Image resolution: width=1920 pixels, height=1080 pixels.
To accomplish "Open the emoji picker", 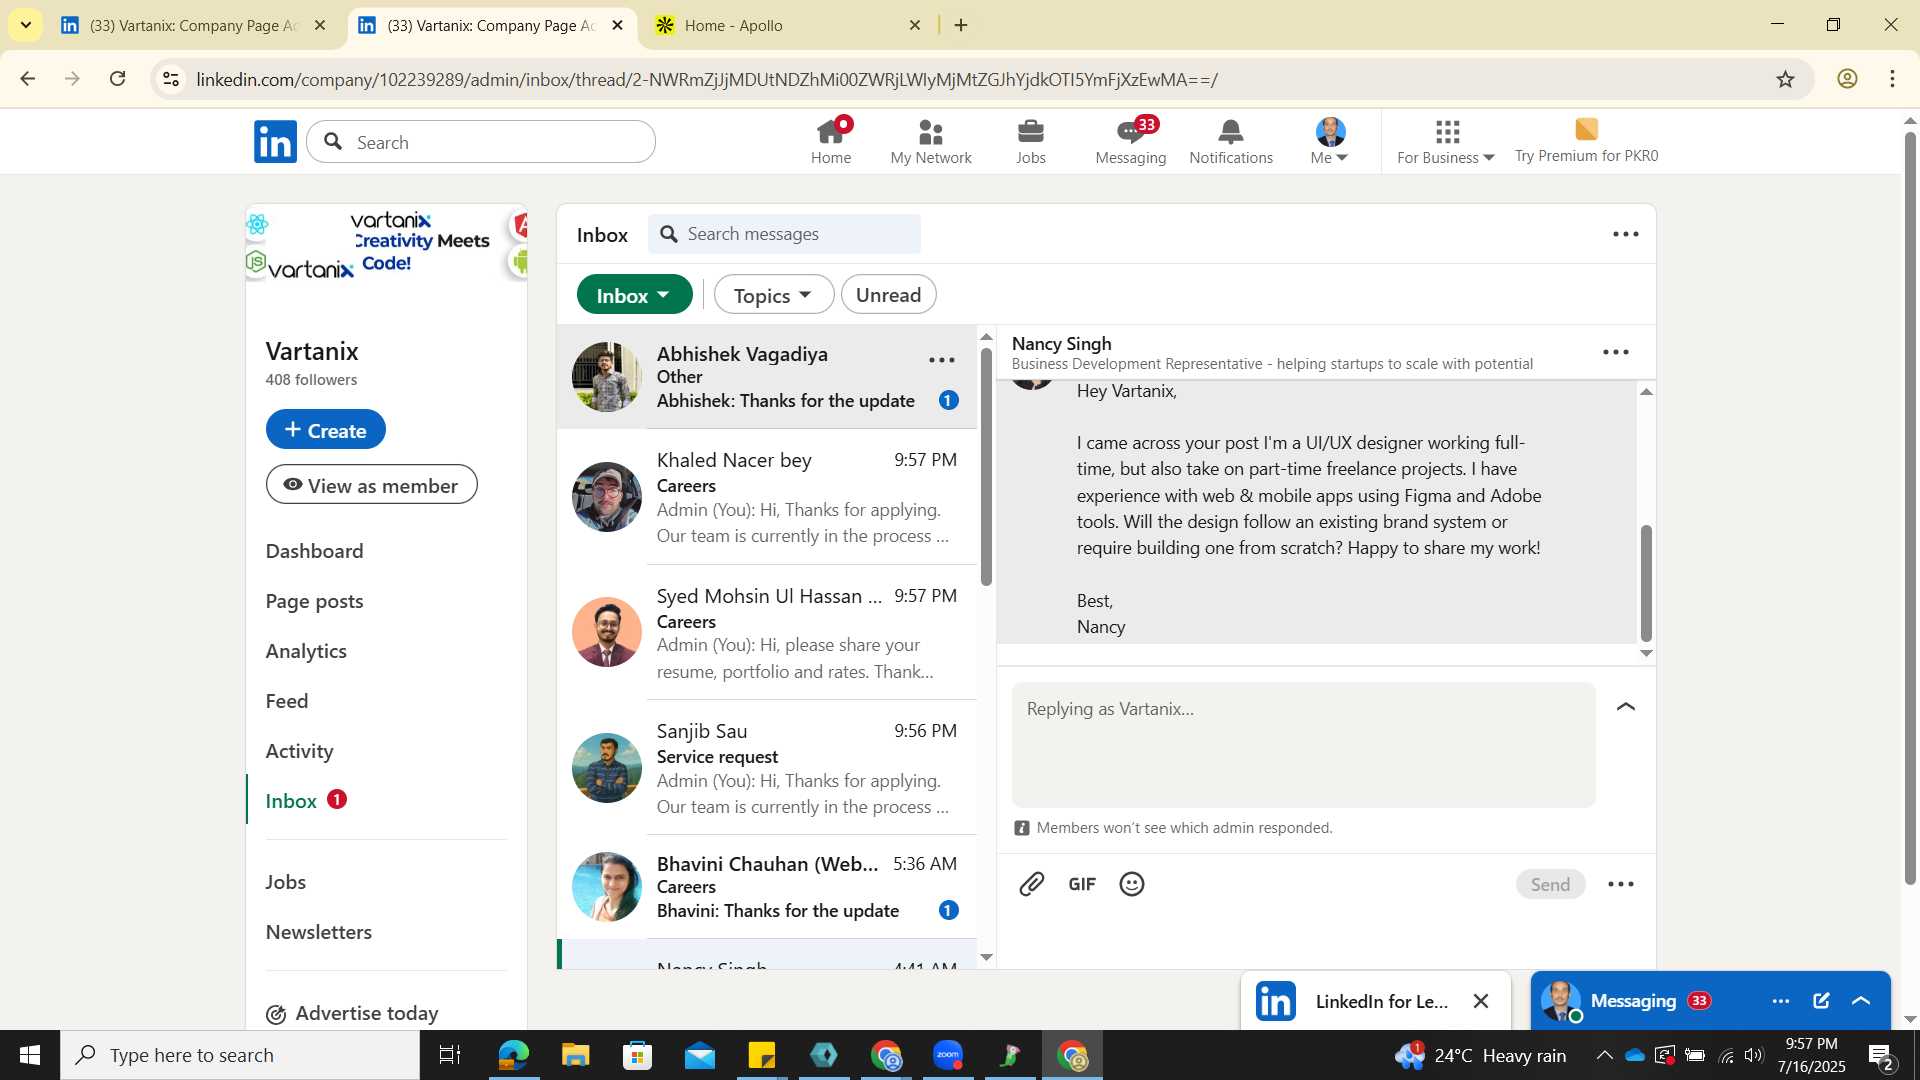I will [1132, 884].
